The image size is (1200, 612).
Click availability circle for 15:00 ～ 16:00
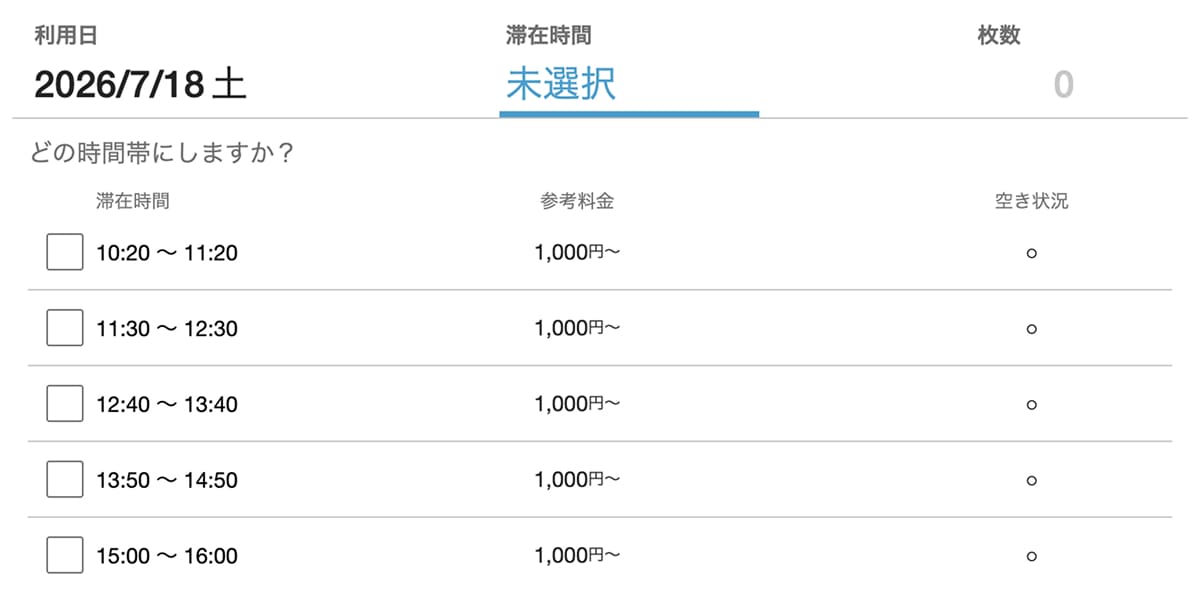coord(1031,556)
